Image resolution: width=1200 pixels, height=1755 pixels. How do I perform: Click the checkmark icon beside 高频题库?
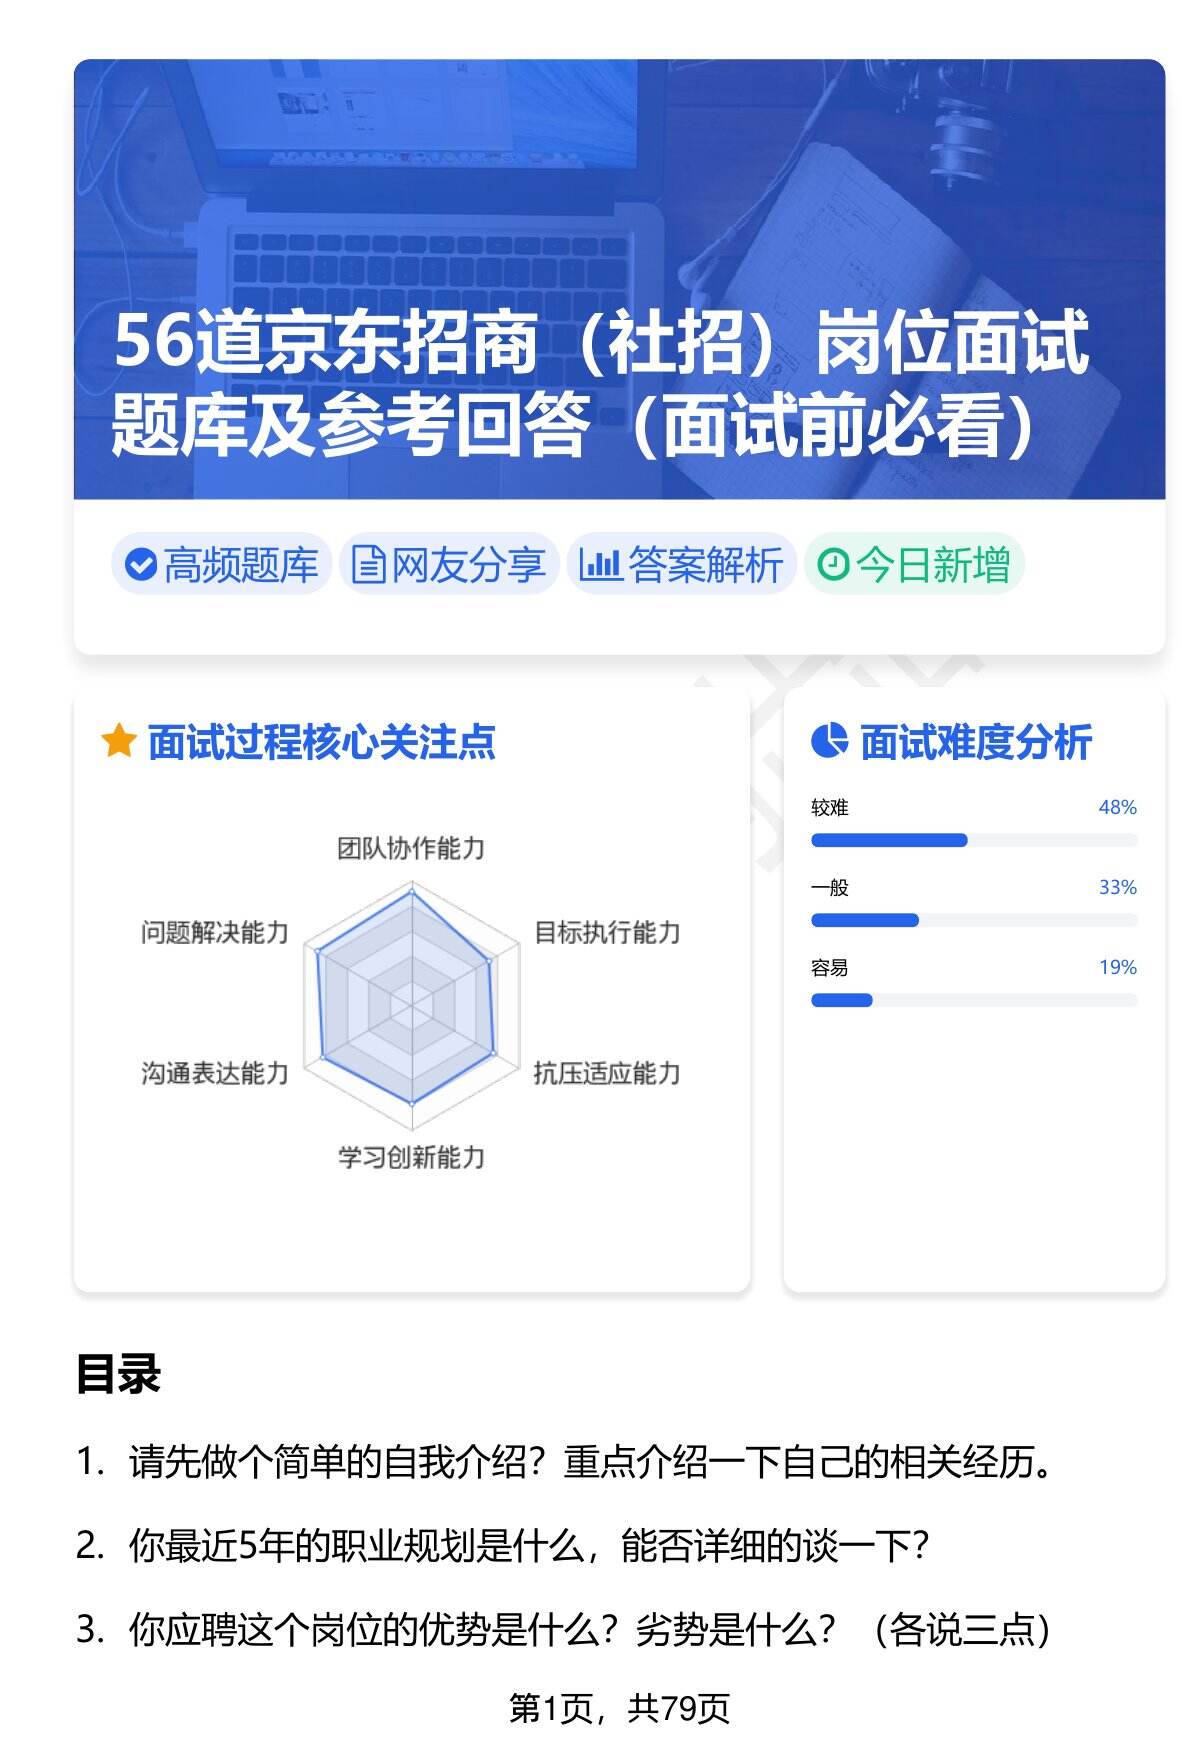[x=140, y=565]
